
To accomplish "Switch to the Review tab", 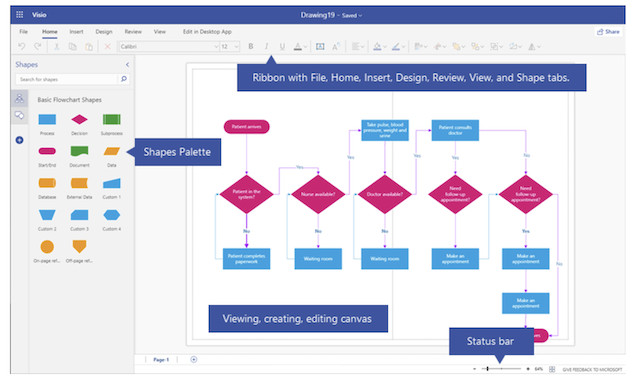I will point(133,32).
